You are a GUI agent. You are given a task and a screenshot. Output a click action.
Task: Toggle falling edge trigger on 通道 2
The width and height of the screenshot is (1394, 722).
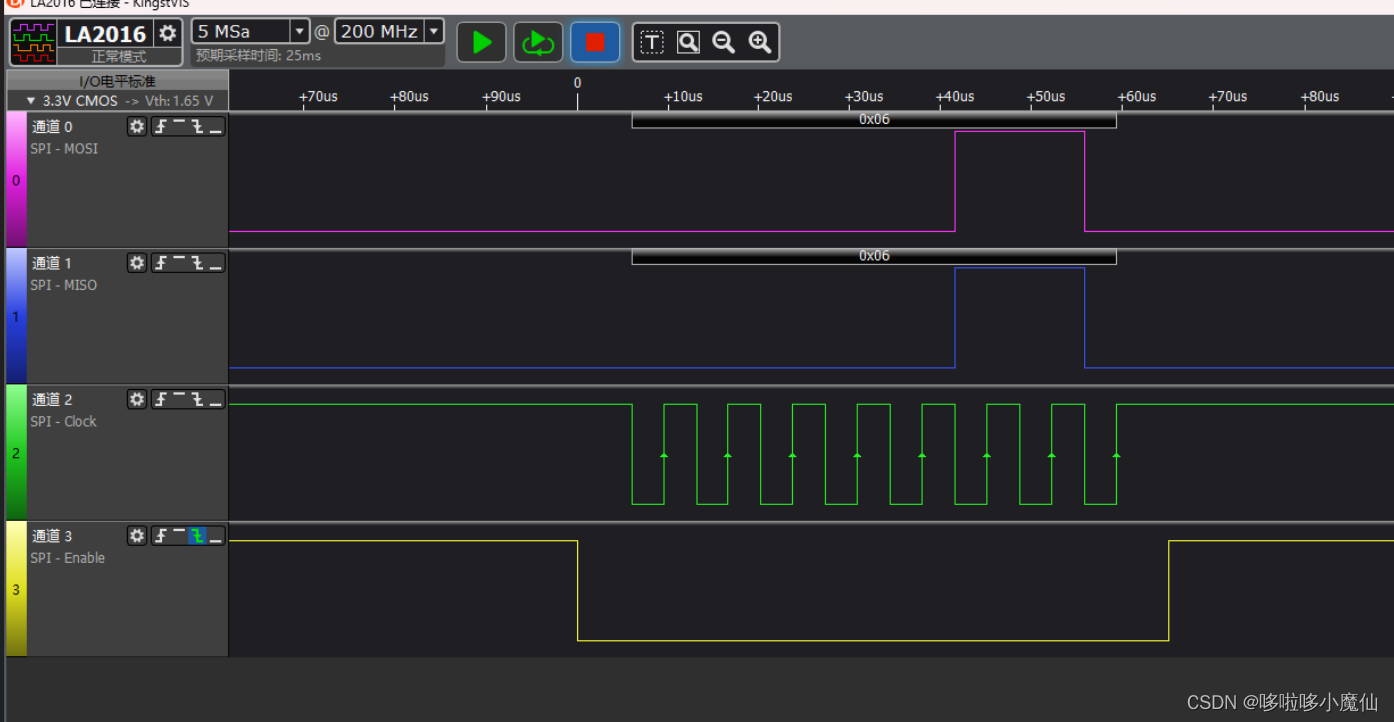tap(197, 400)
